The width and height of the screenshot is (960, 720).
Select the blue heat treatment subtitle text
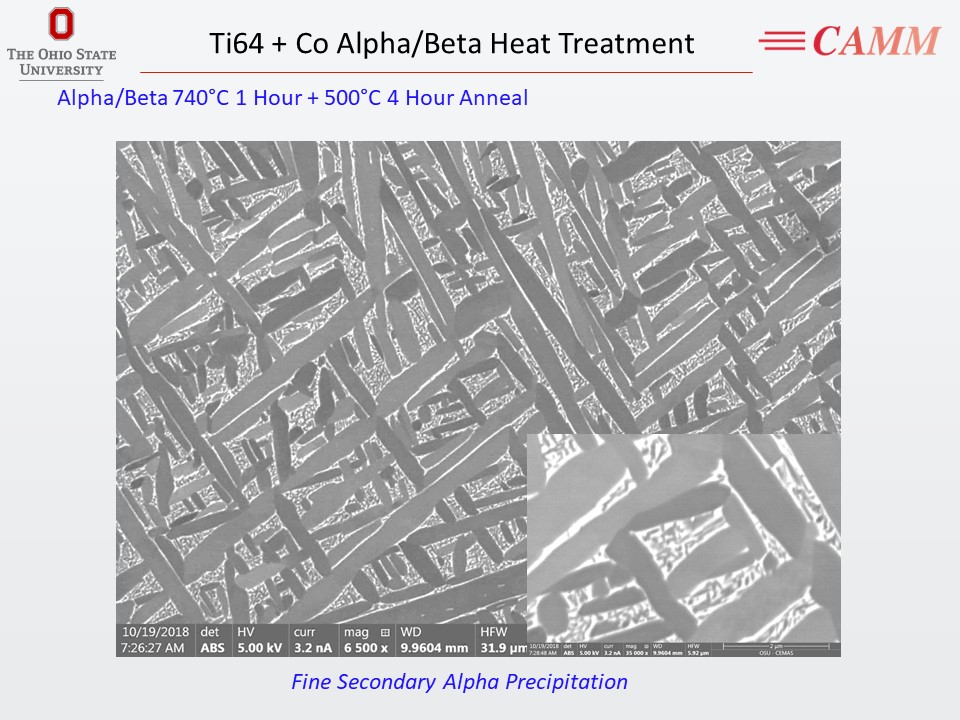click(292, 98)
